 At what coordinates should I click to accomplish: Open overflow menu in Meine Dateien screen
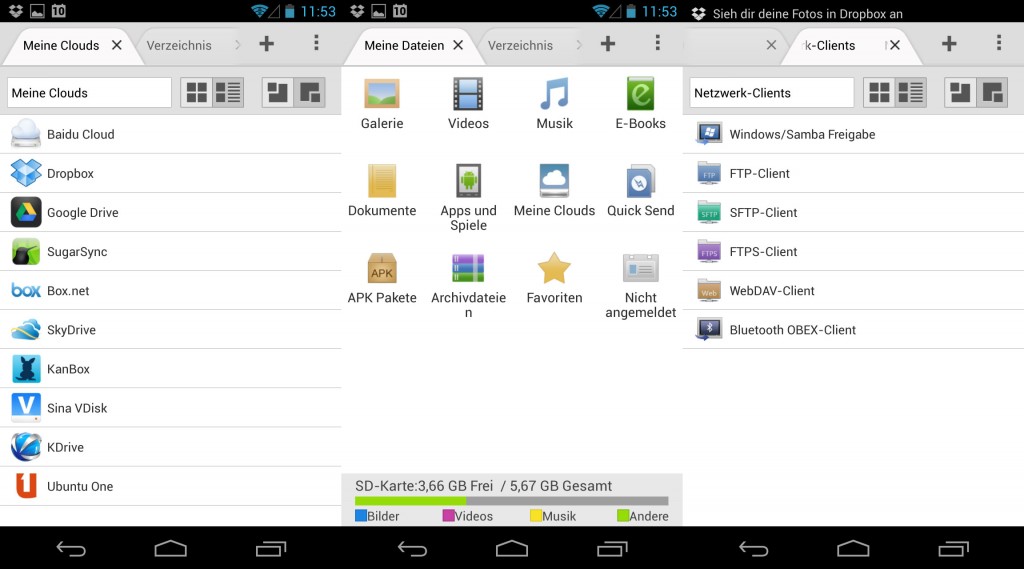point(658,43)
